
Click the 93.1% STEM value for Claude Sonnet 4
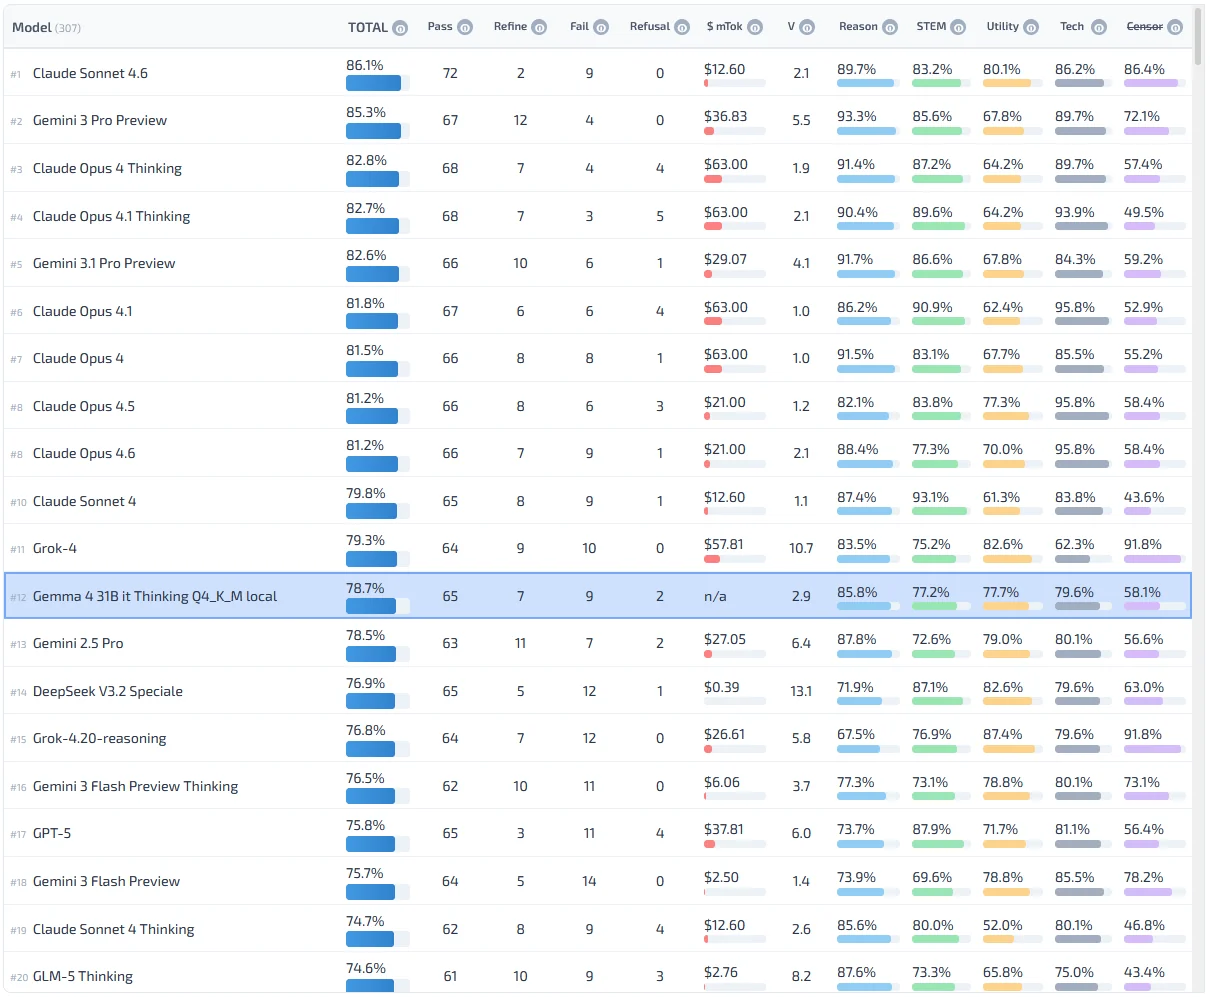point(931,497)
